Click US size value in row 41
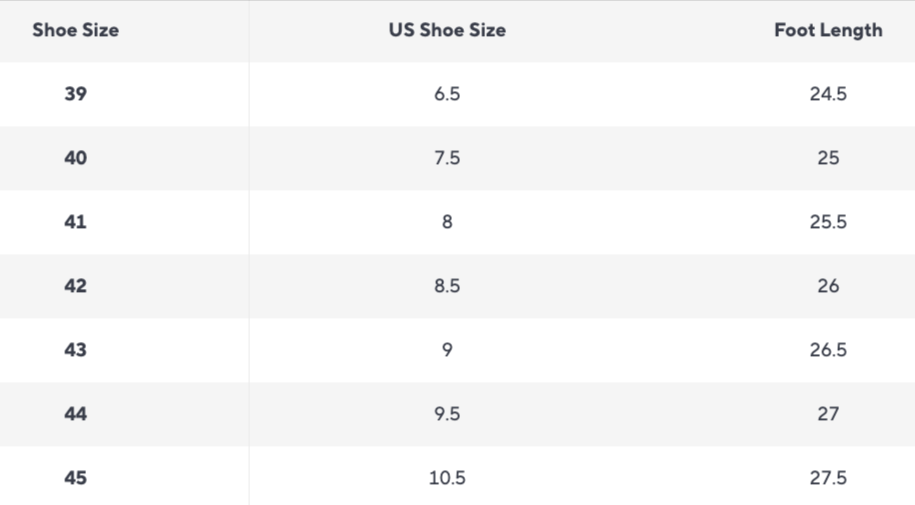This screenshot has height=505, width=915. tap(447, 222)
